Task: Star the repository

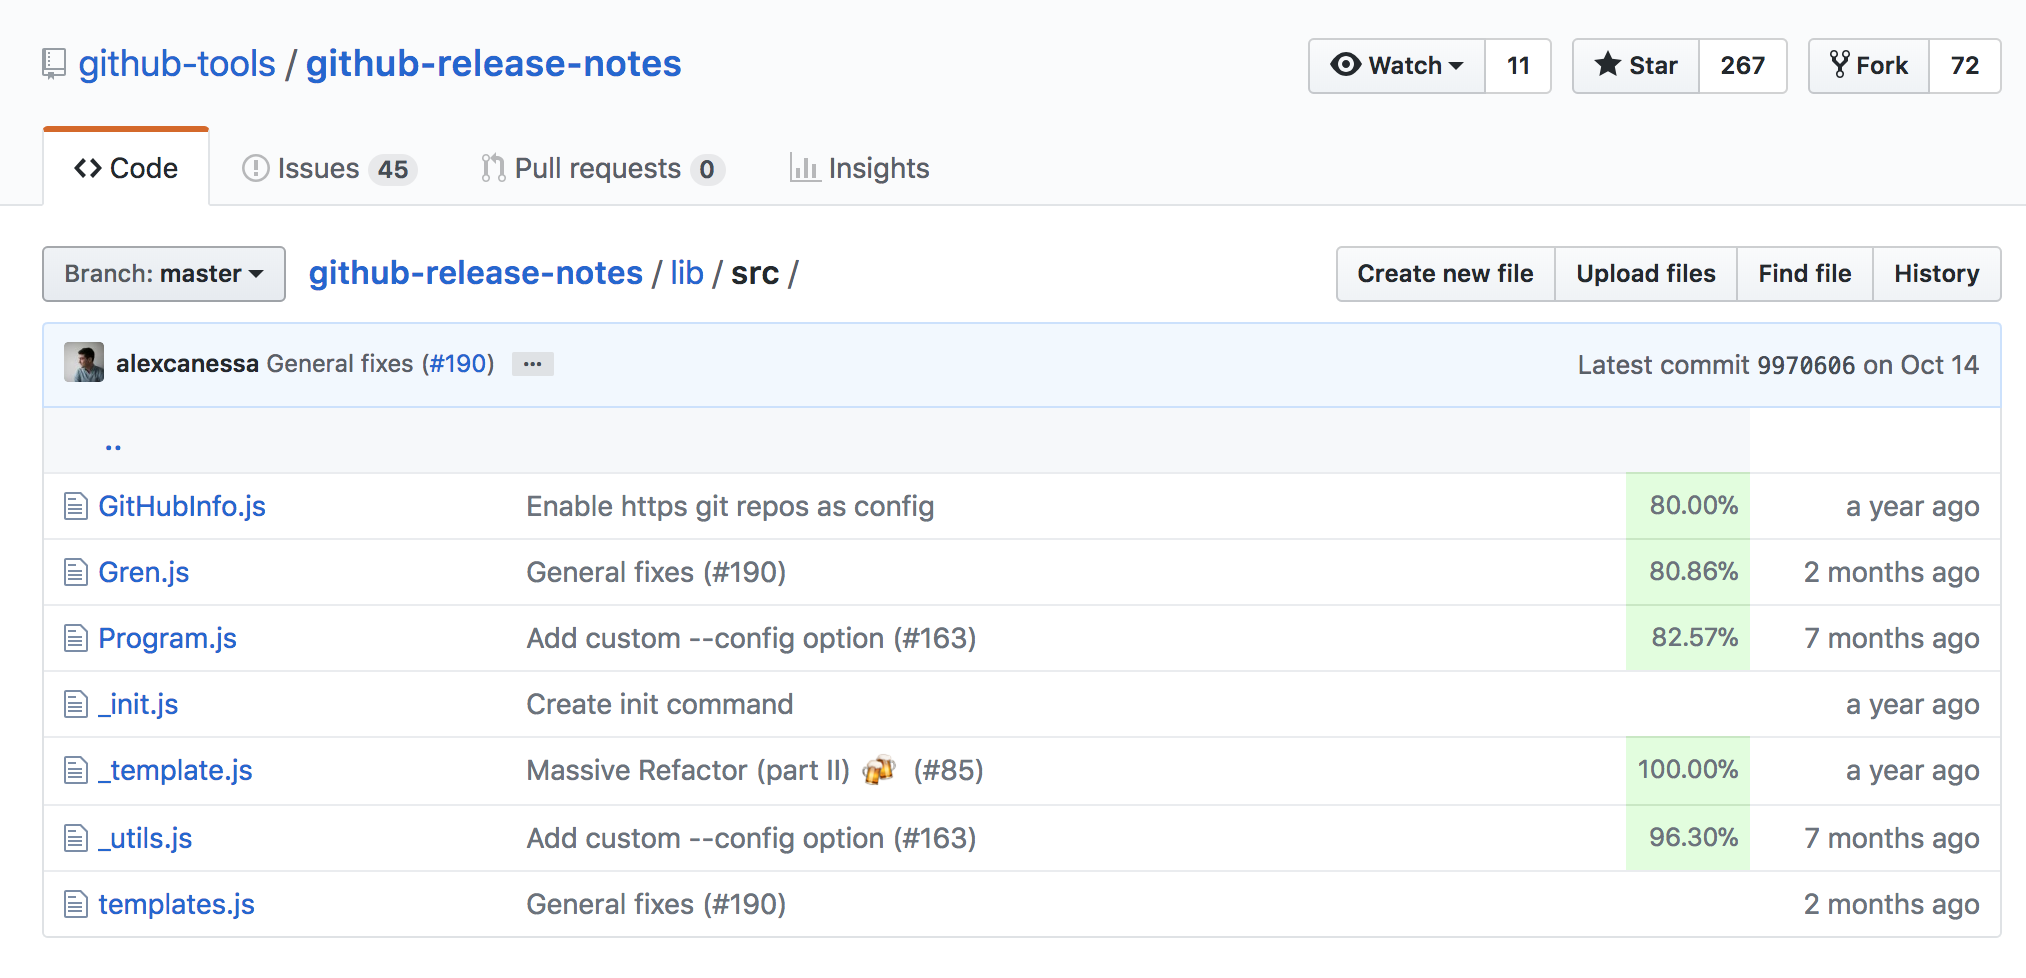Action: coord(1636,66)
